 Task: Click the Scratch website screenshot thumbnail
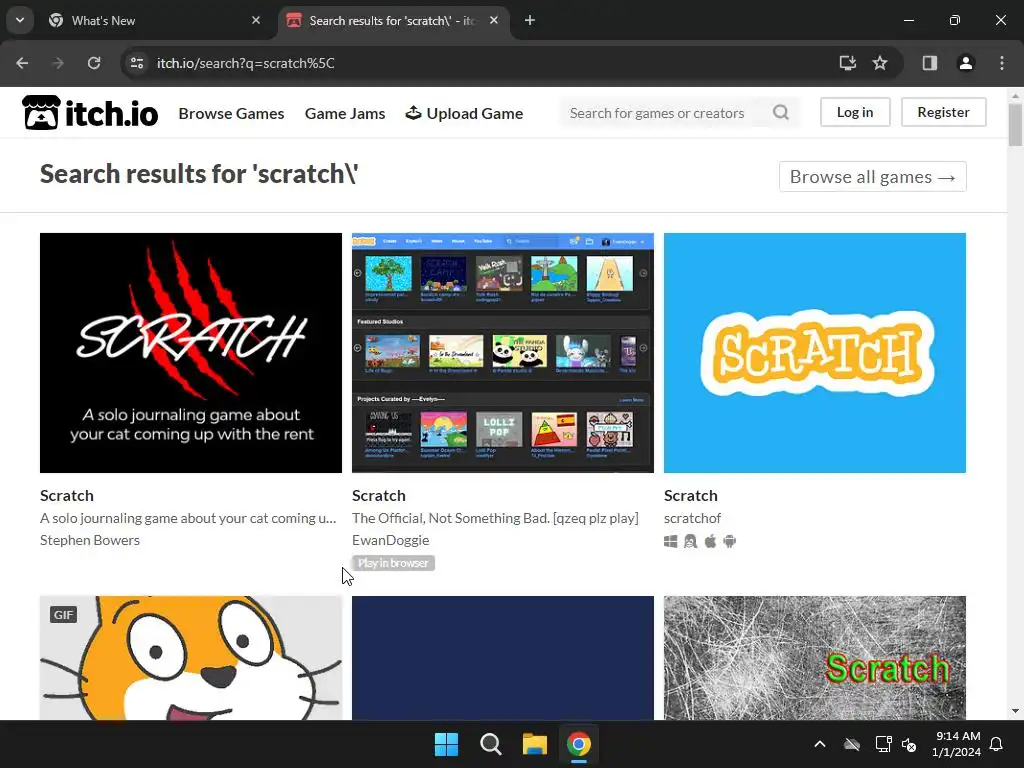coord(503,353)
